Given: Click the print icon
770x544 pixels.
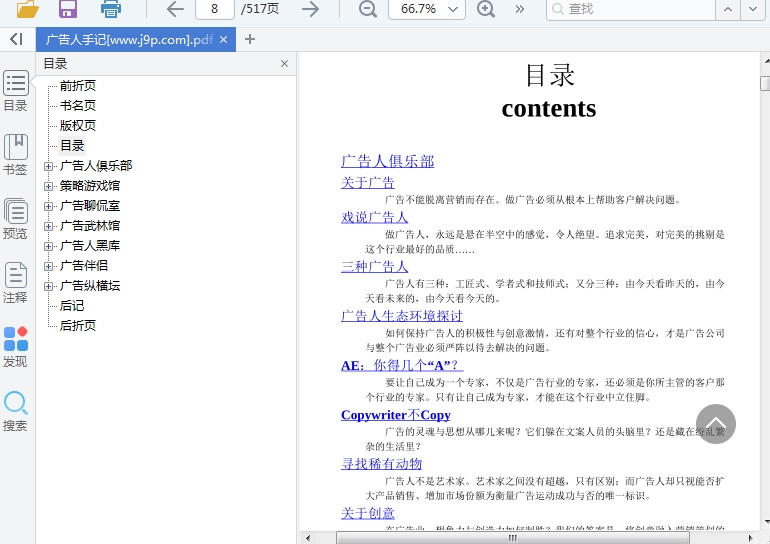Looking at the screenshot, I should point(111,9).
